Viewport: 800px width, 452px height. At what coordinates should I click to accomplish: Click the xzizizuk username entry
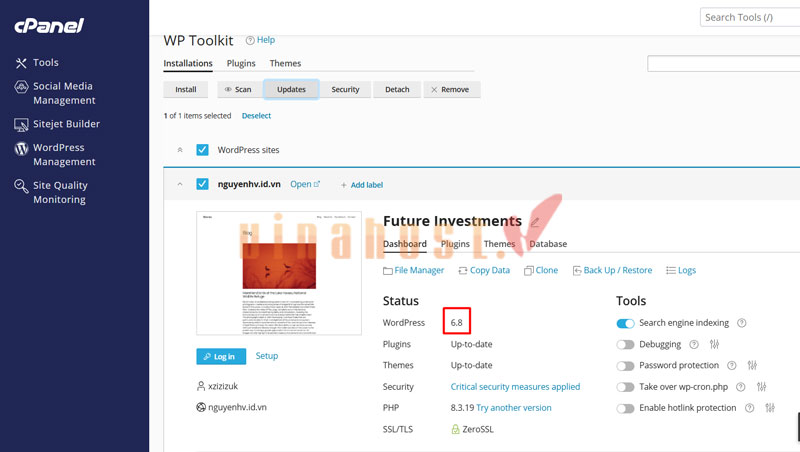click(x=217, y=386)
